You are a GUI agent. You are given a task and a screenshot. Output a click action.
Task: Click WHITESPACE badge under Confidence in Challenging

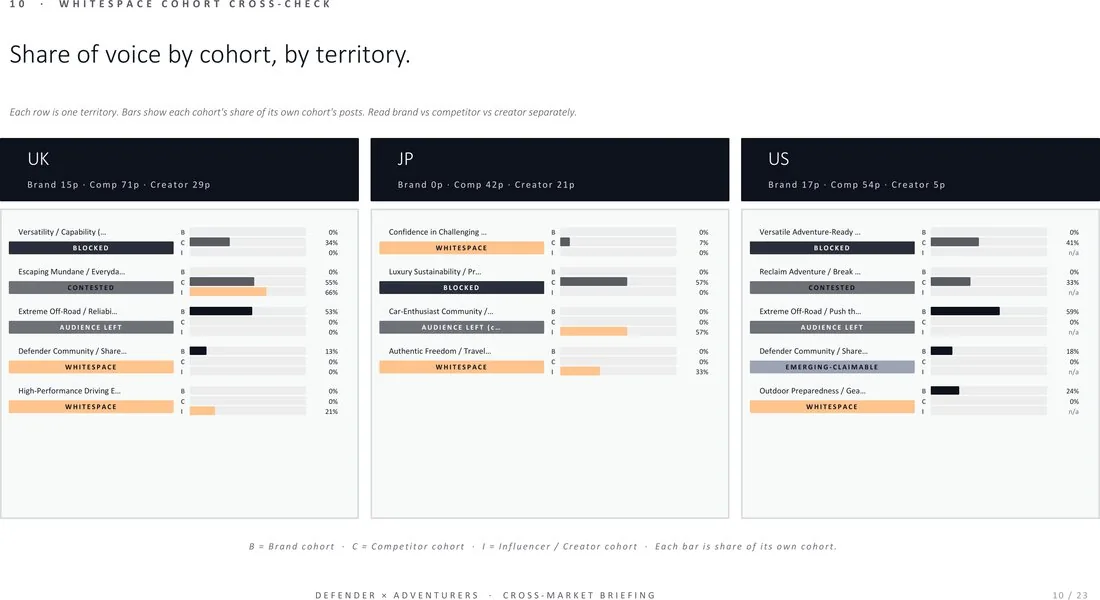coord(462,248)
